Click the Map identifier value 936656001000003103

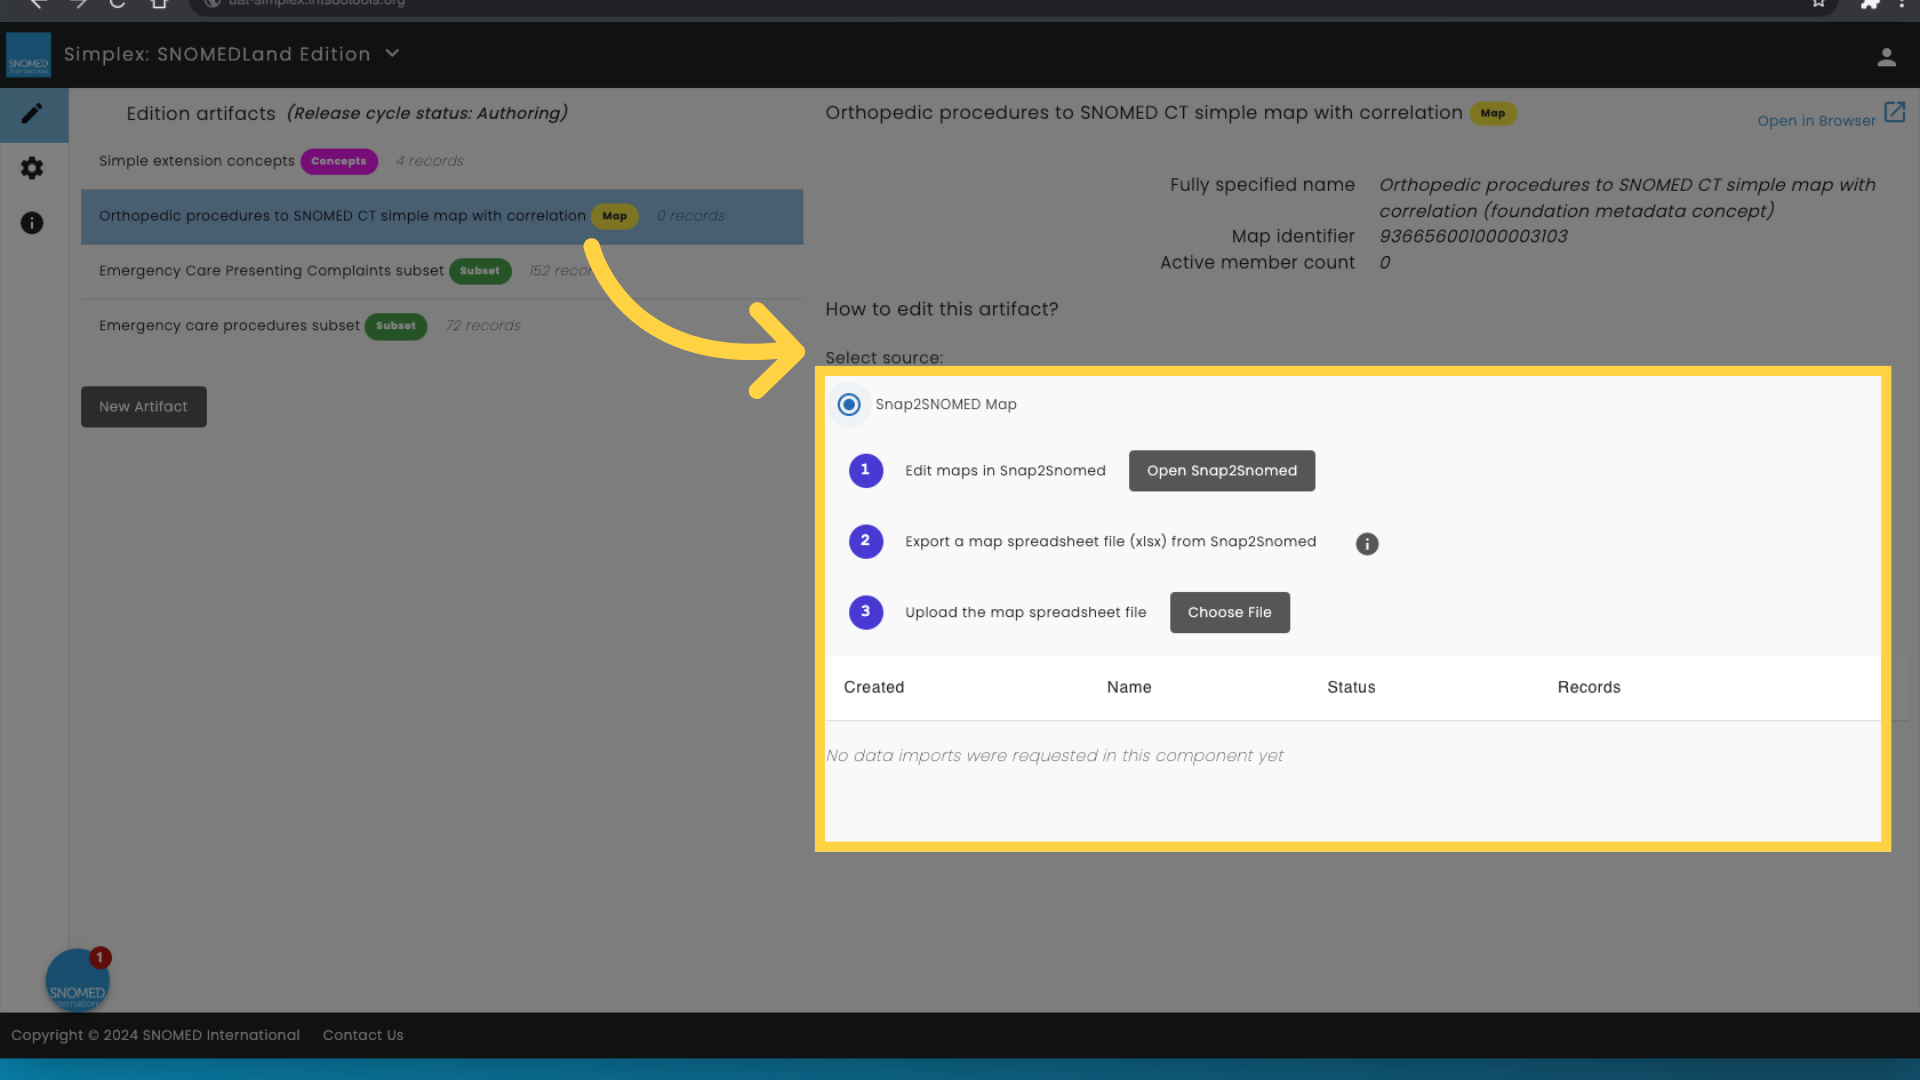[1473, 237]
